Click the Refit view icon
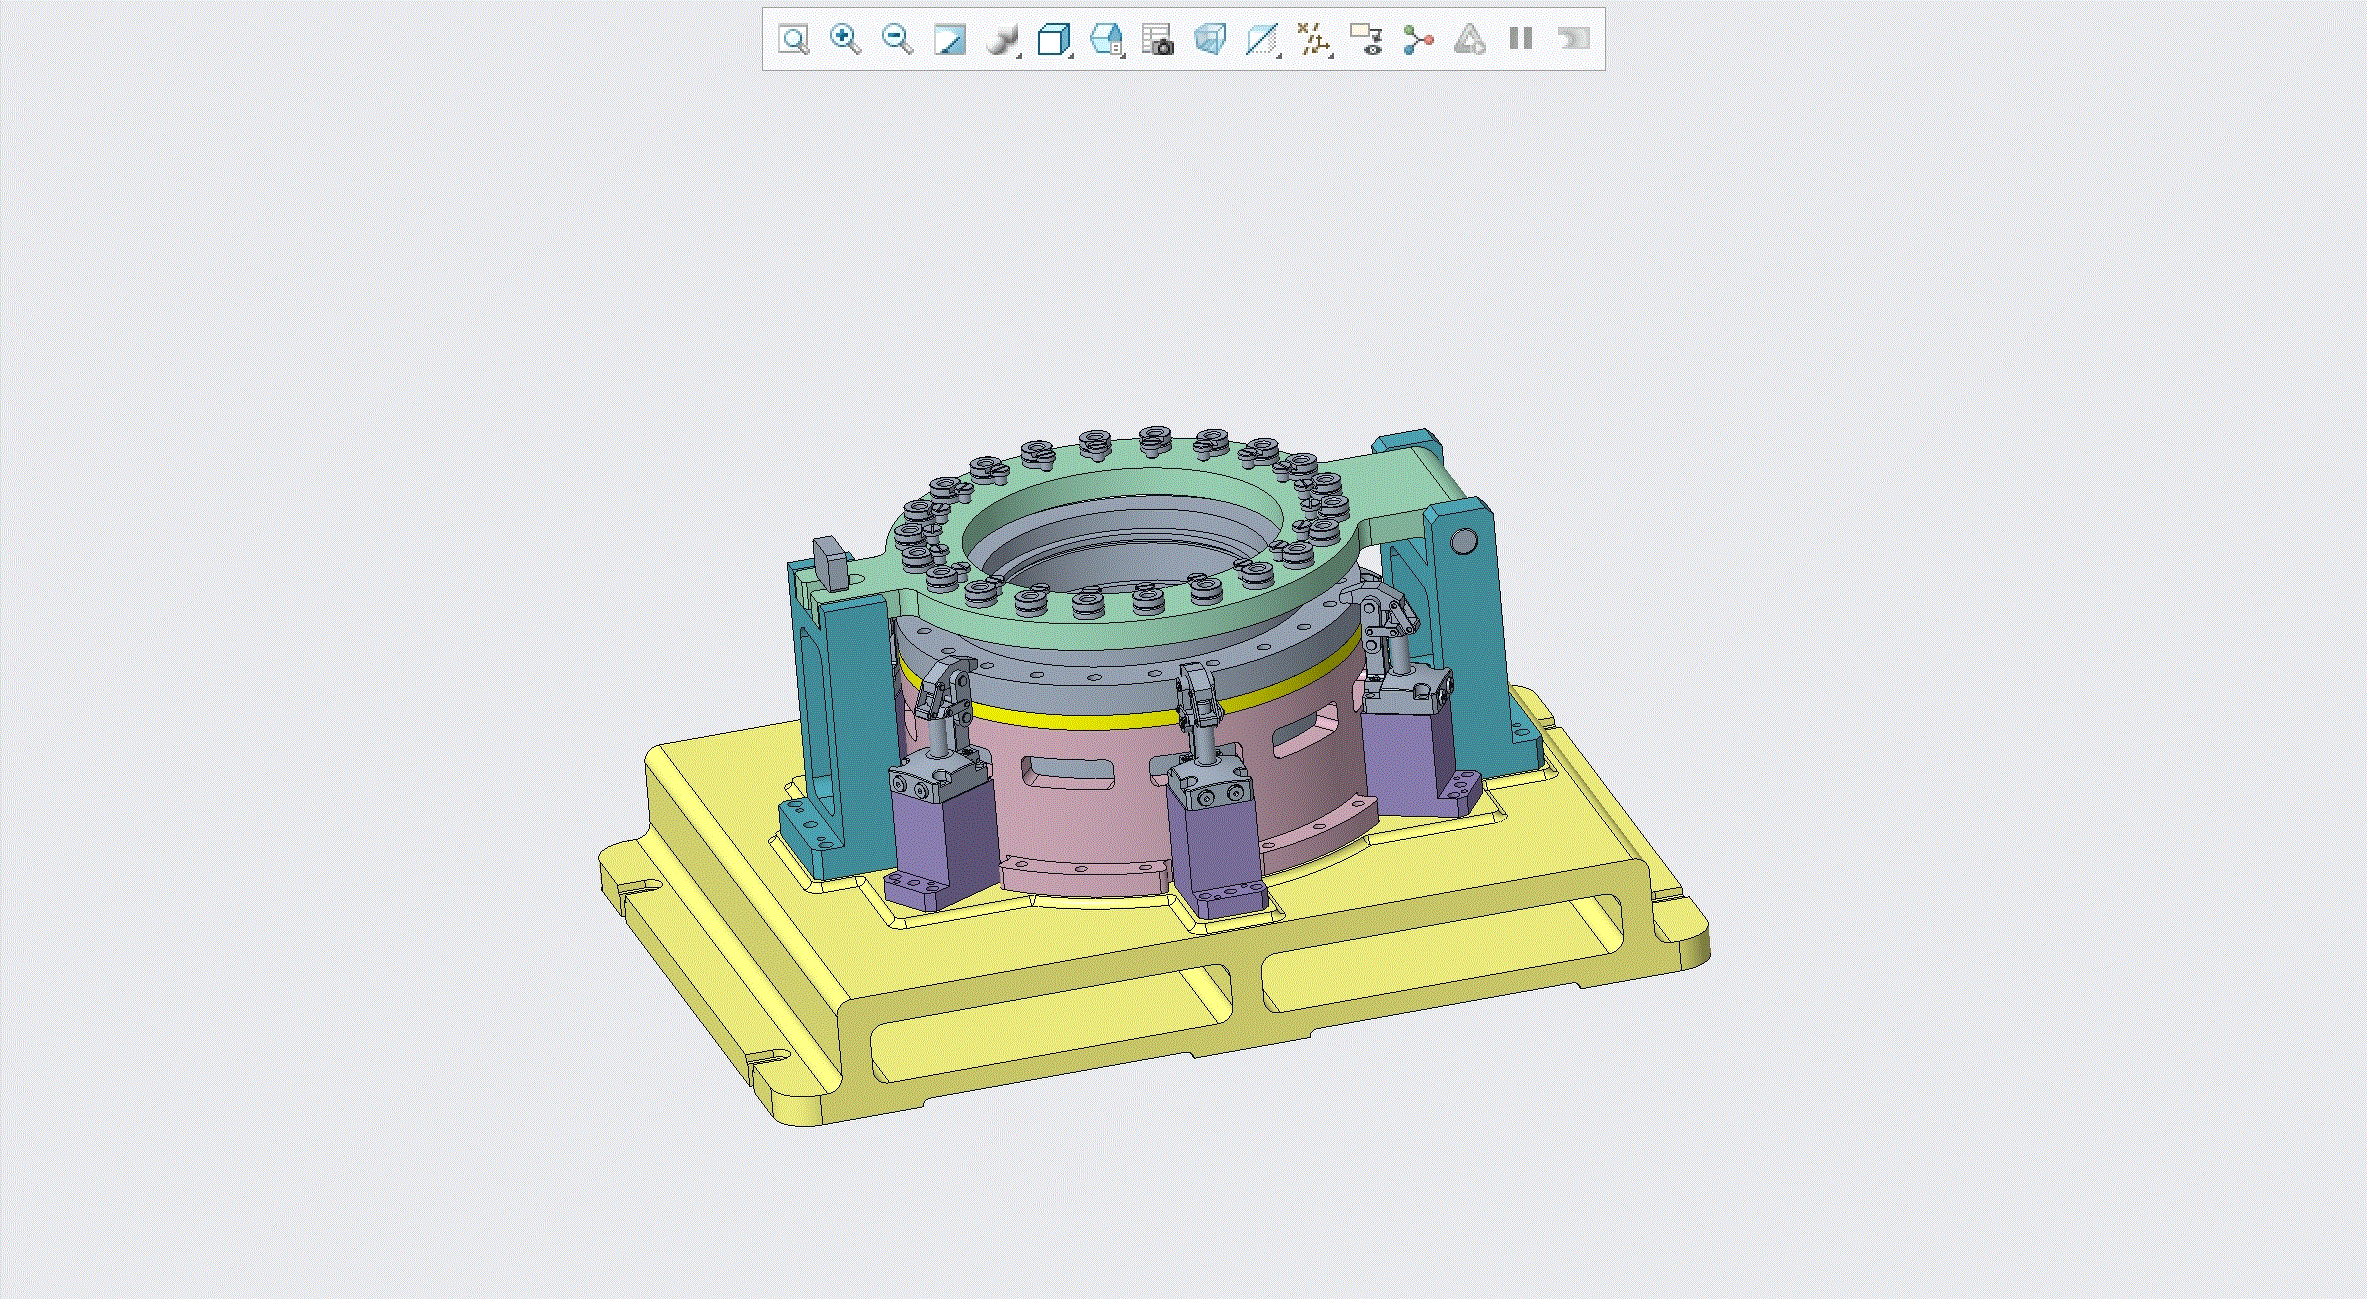This screenshot has width=2367, height=1299. click(x=793, y=40)
